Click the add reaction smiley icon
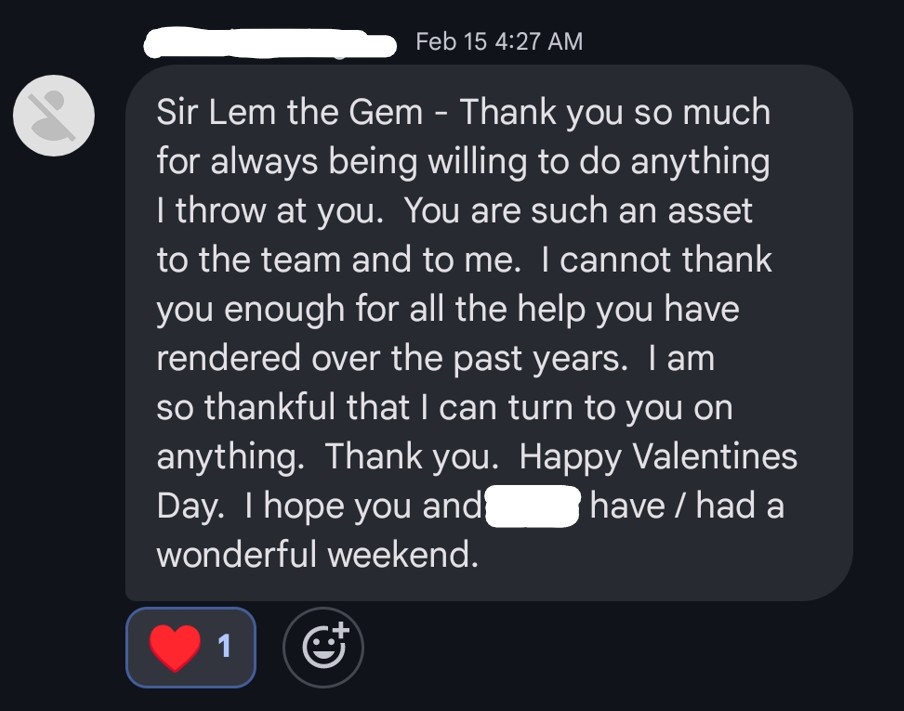 323,647
